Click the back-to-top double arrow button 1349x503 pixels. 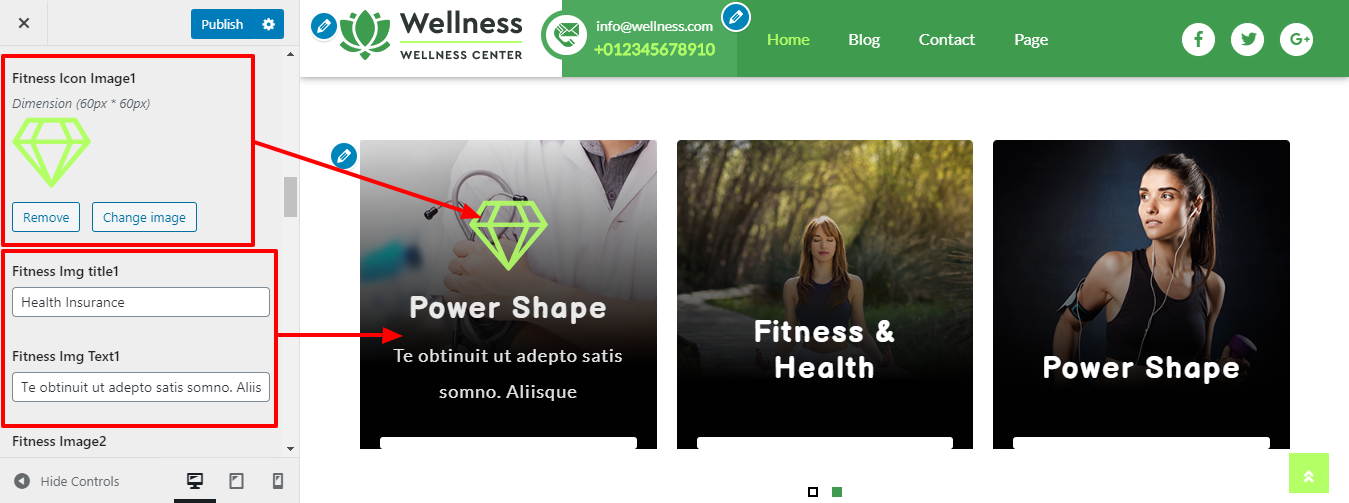pyautogui.click(x=1309, y=473)
